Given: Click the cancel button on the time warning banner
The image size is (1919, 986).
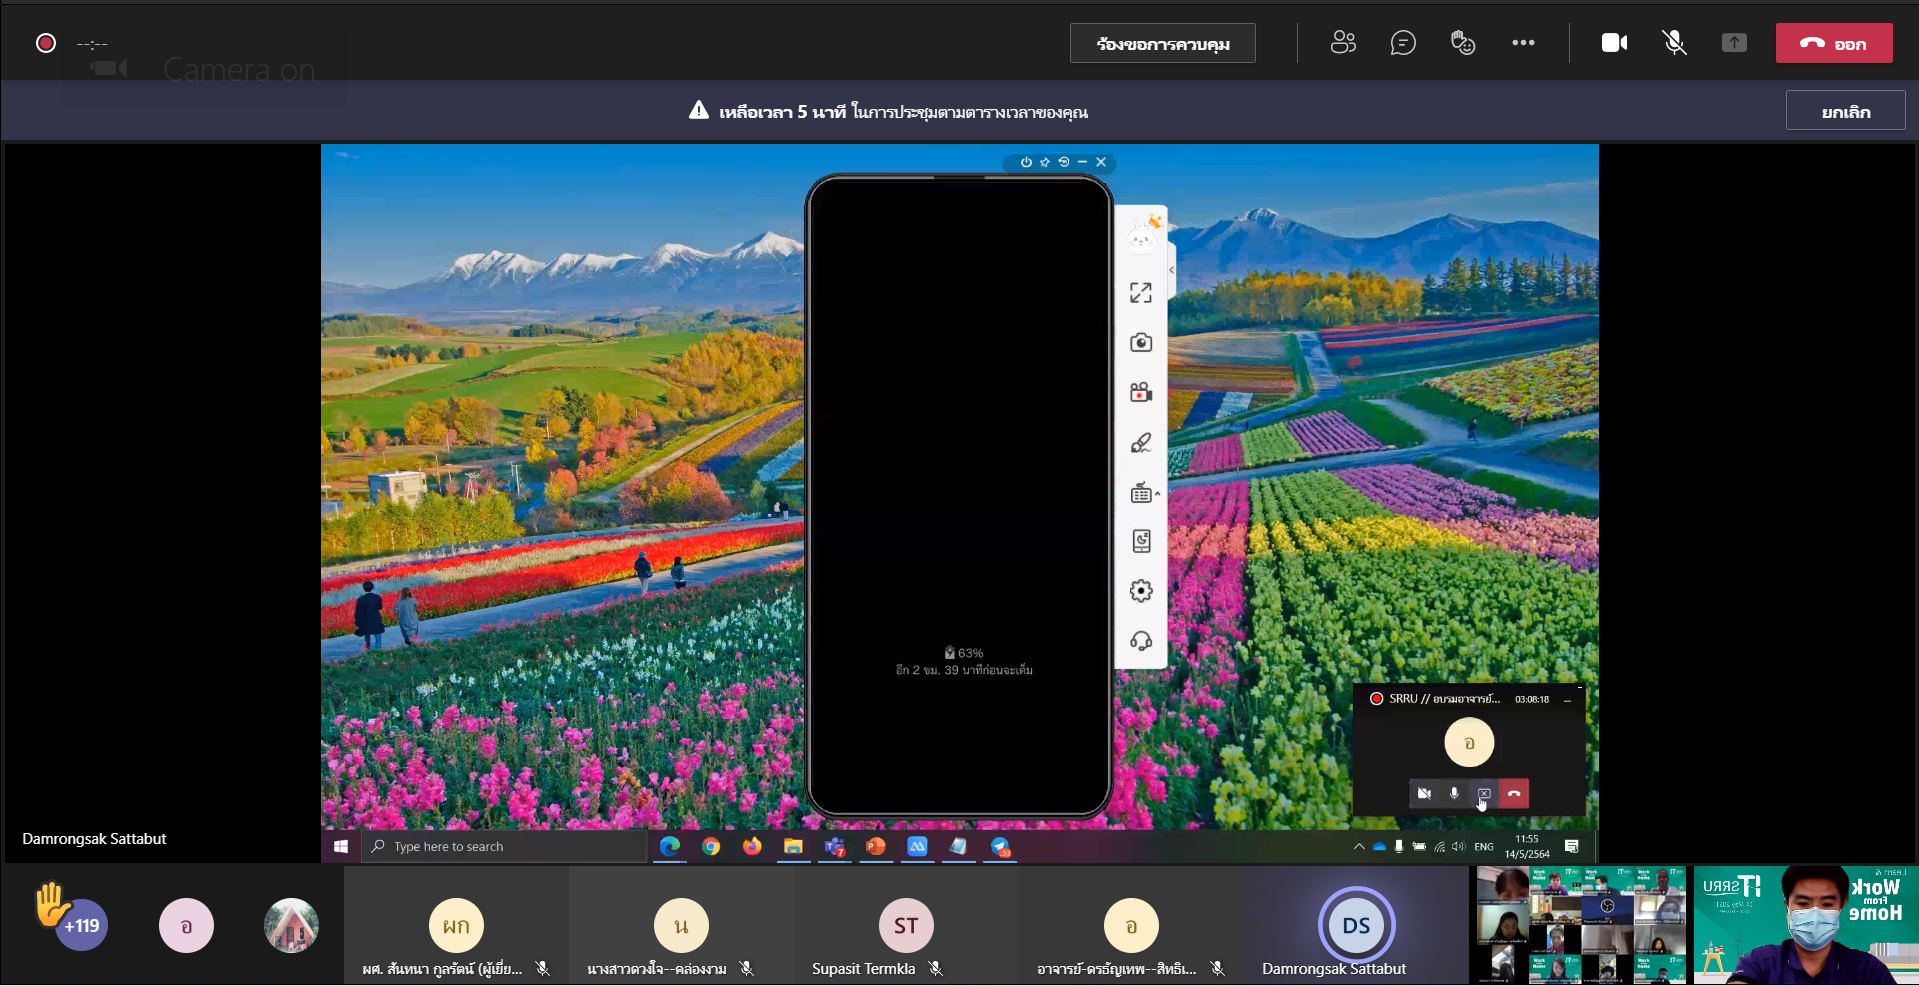Looking at the screenshot, I should (1845, 111).
